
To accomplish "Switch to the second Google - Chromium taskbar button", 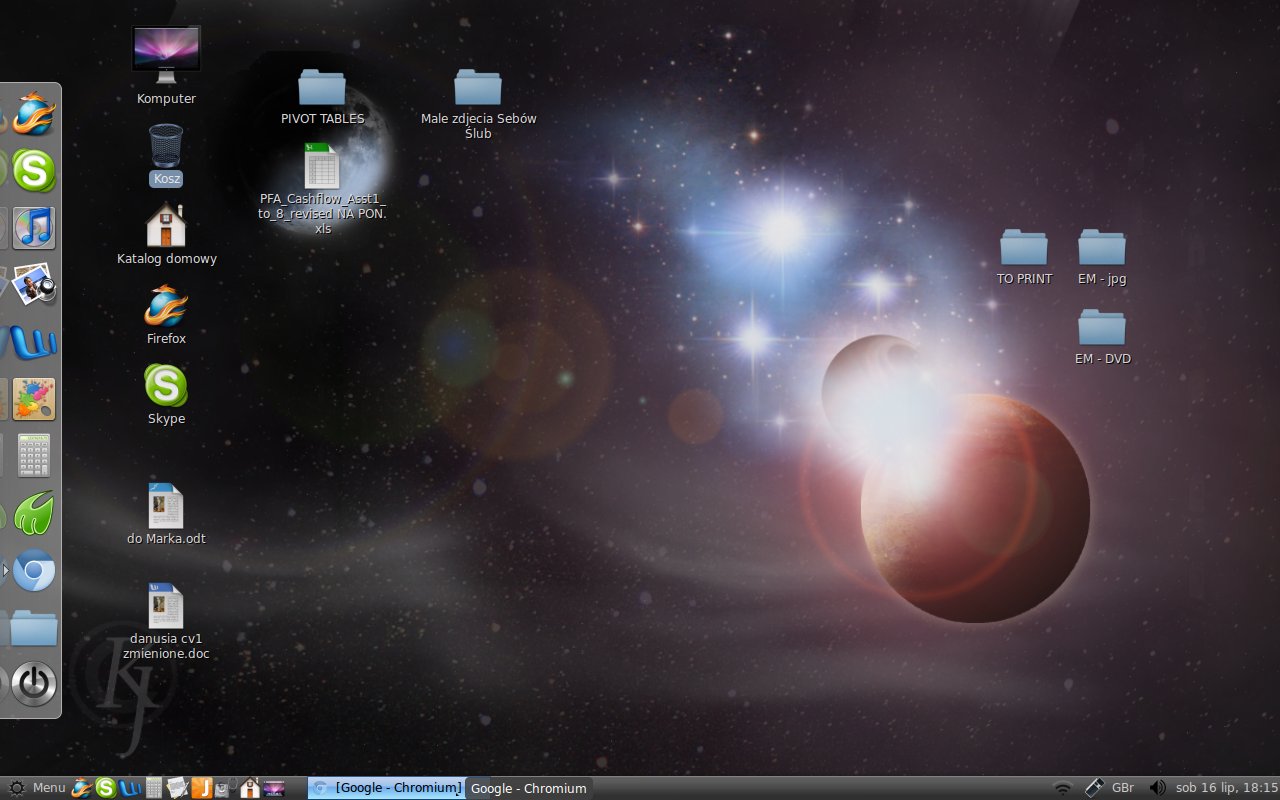I will click(x=528, y=788).
